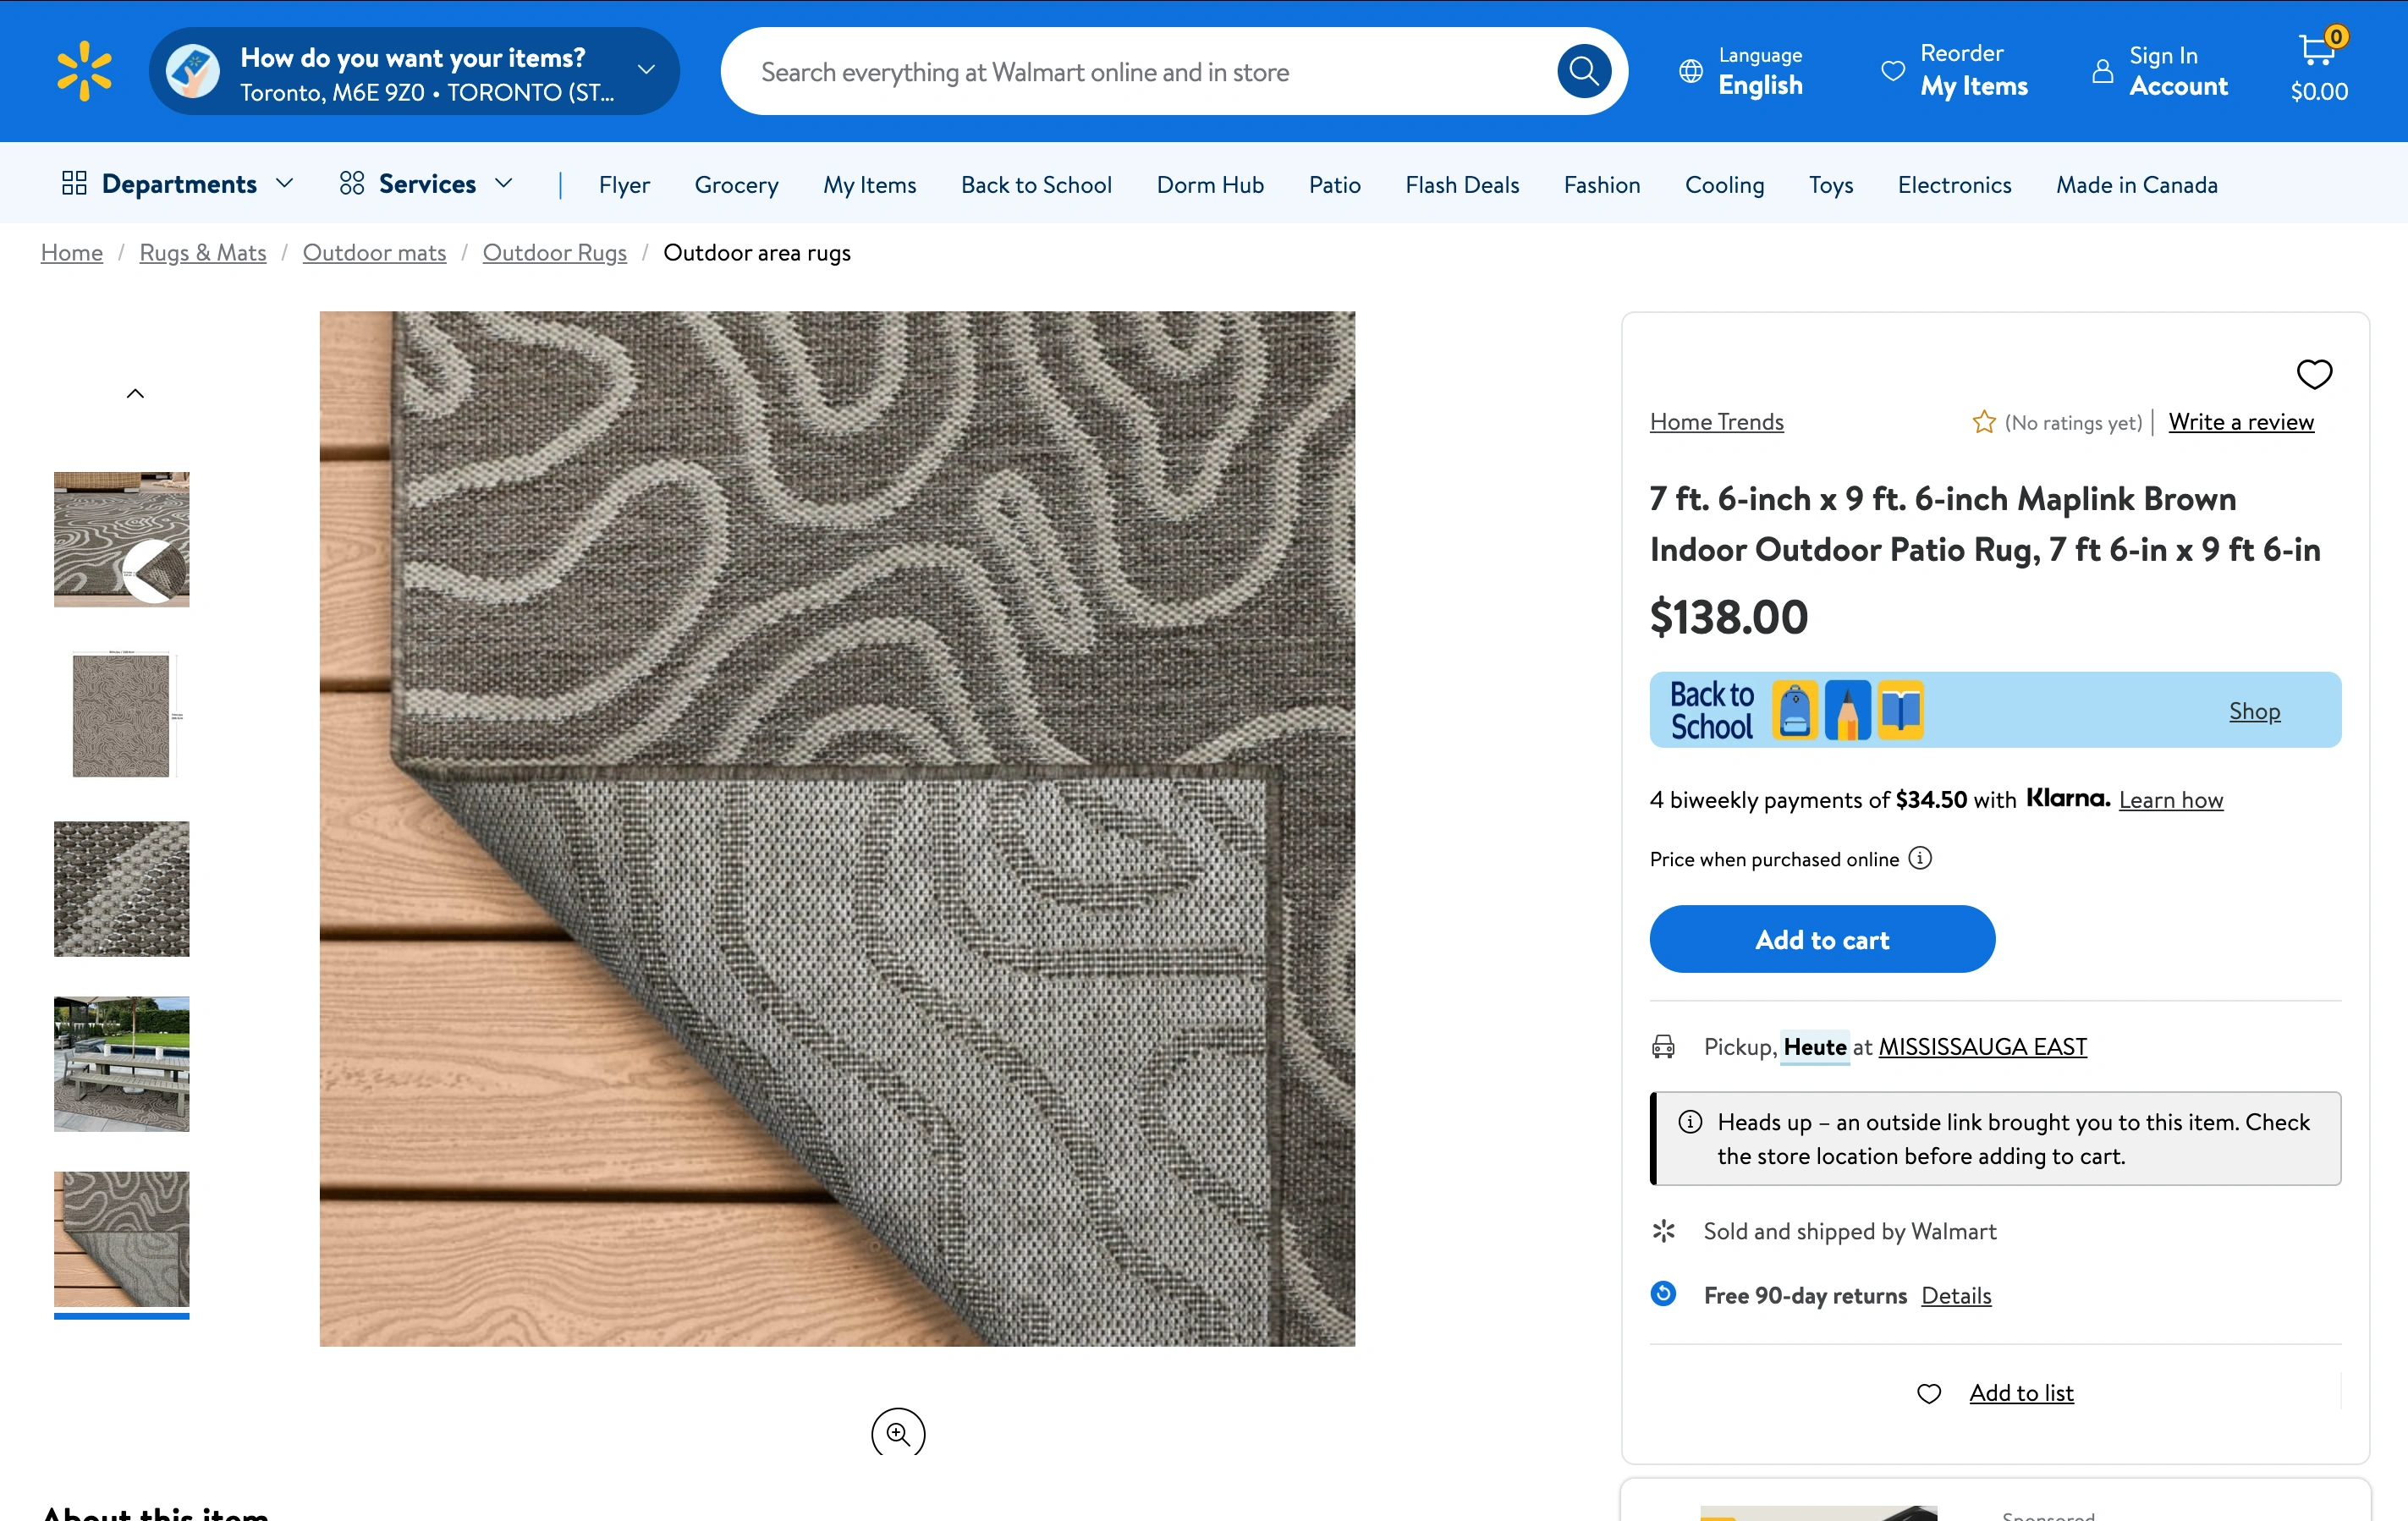
Task: Click the Write a review link
Action: (x=2240, y=422)
